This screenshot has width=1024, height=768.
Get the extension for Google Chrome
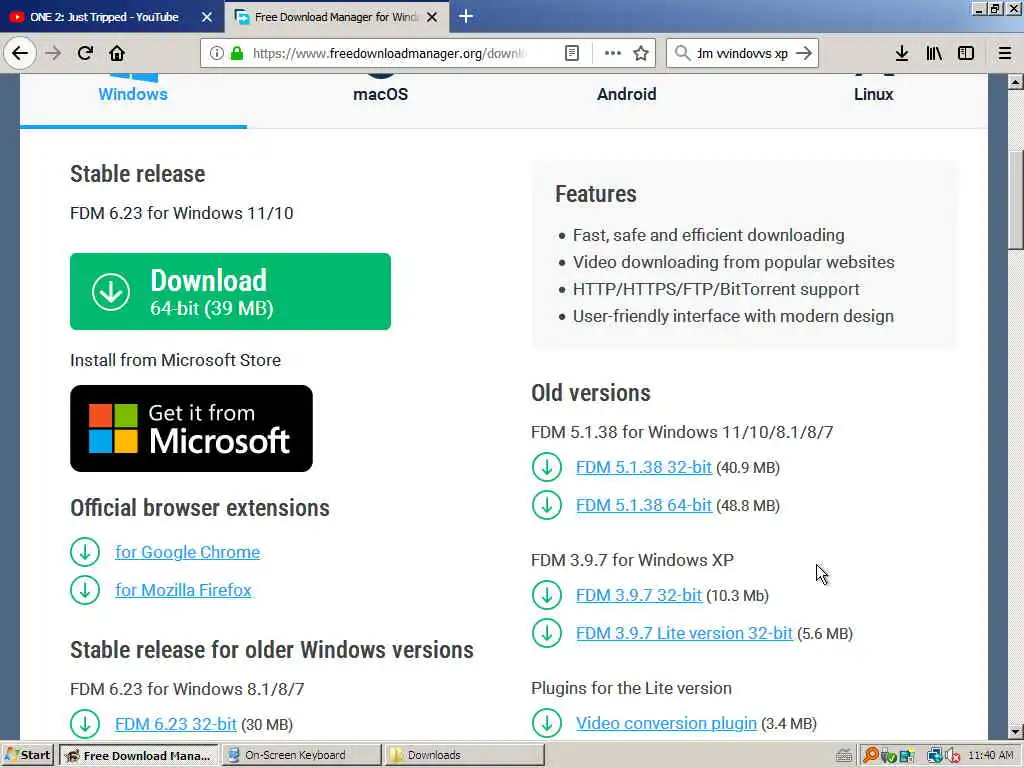click(x=187, y=552)
